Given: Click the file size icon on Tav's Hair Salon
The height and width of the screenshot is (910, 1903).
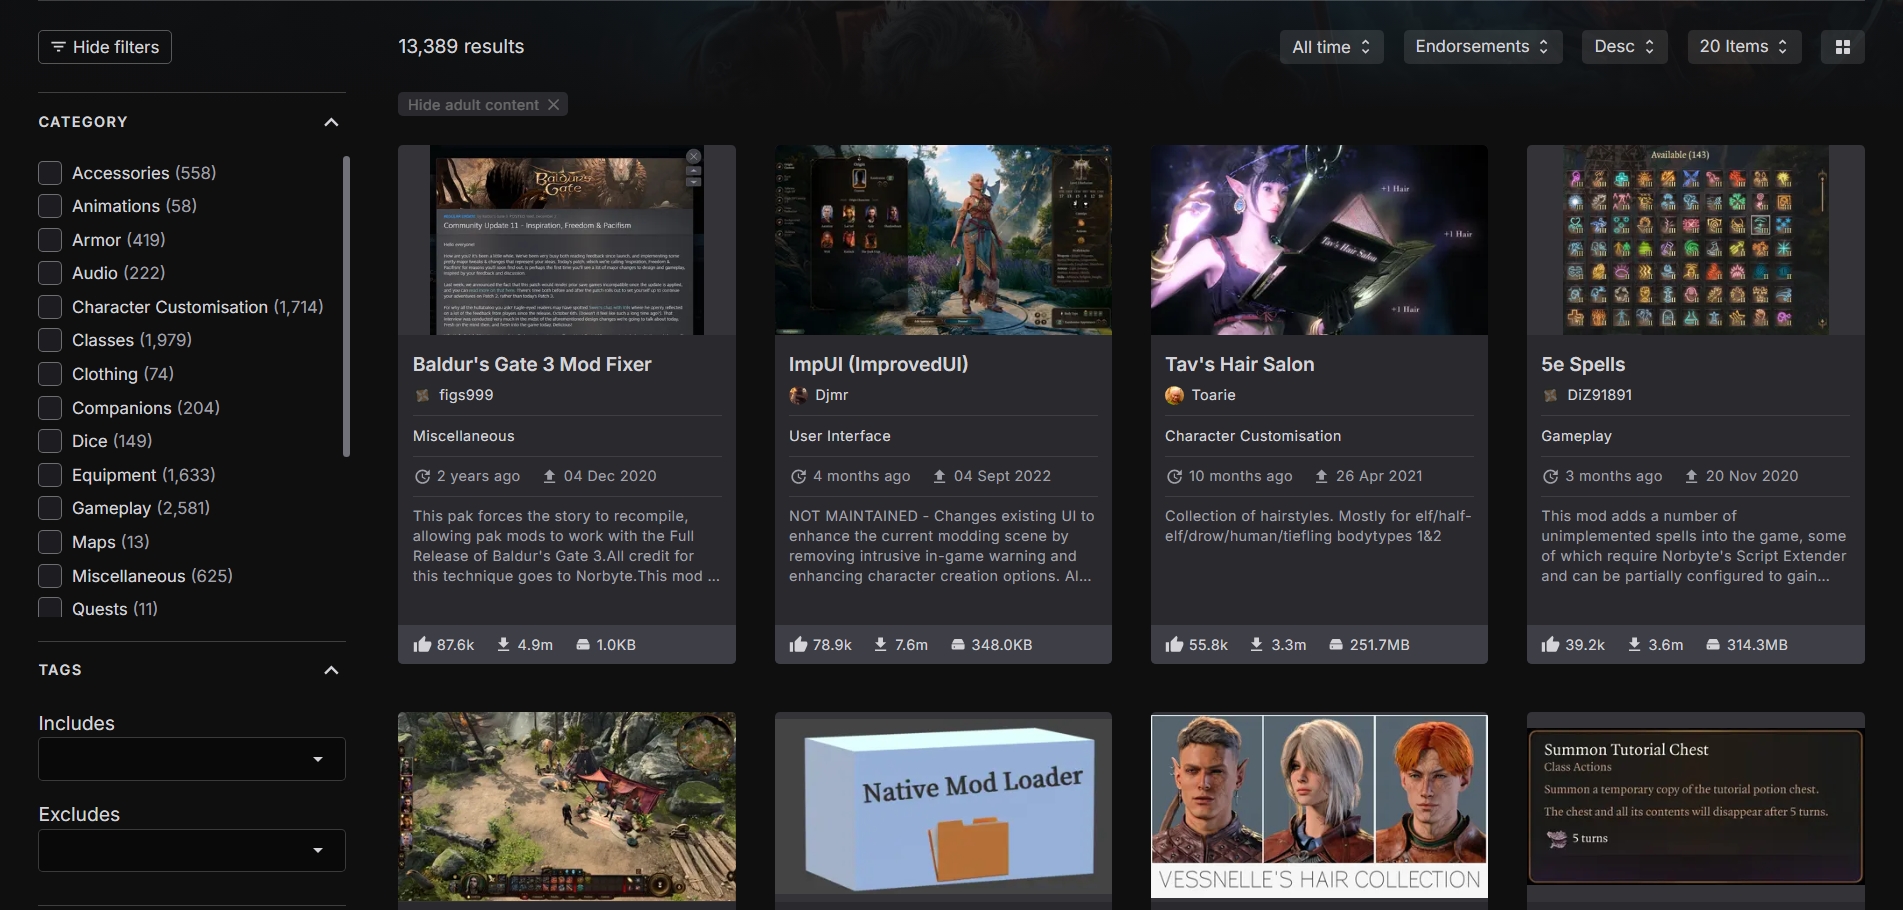Looking at the screenshot, I should click(x=1335, y=645).
